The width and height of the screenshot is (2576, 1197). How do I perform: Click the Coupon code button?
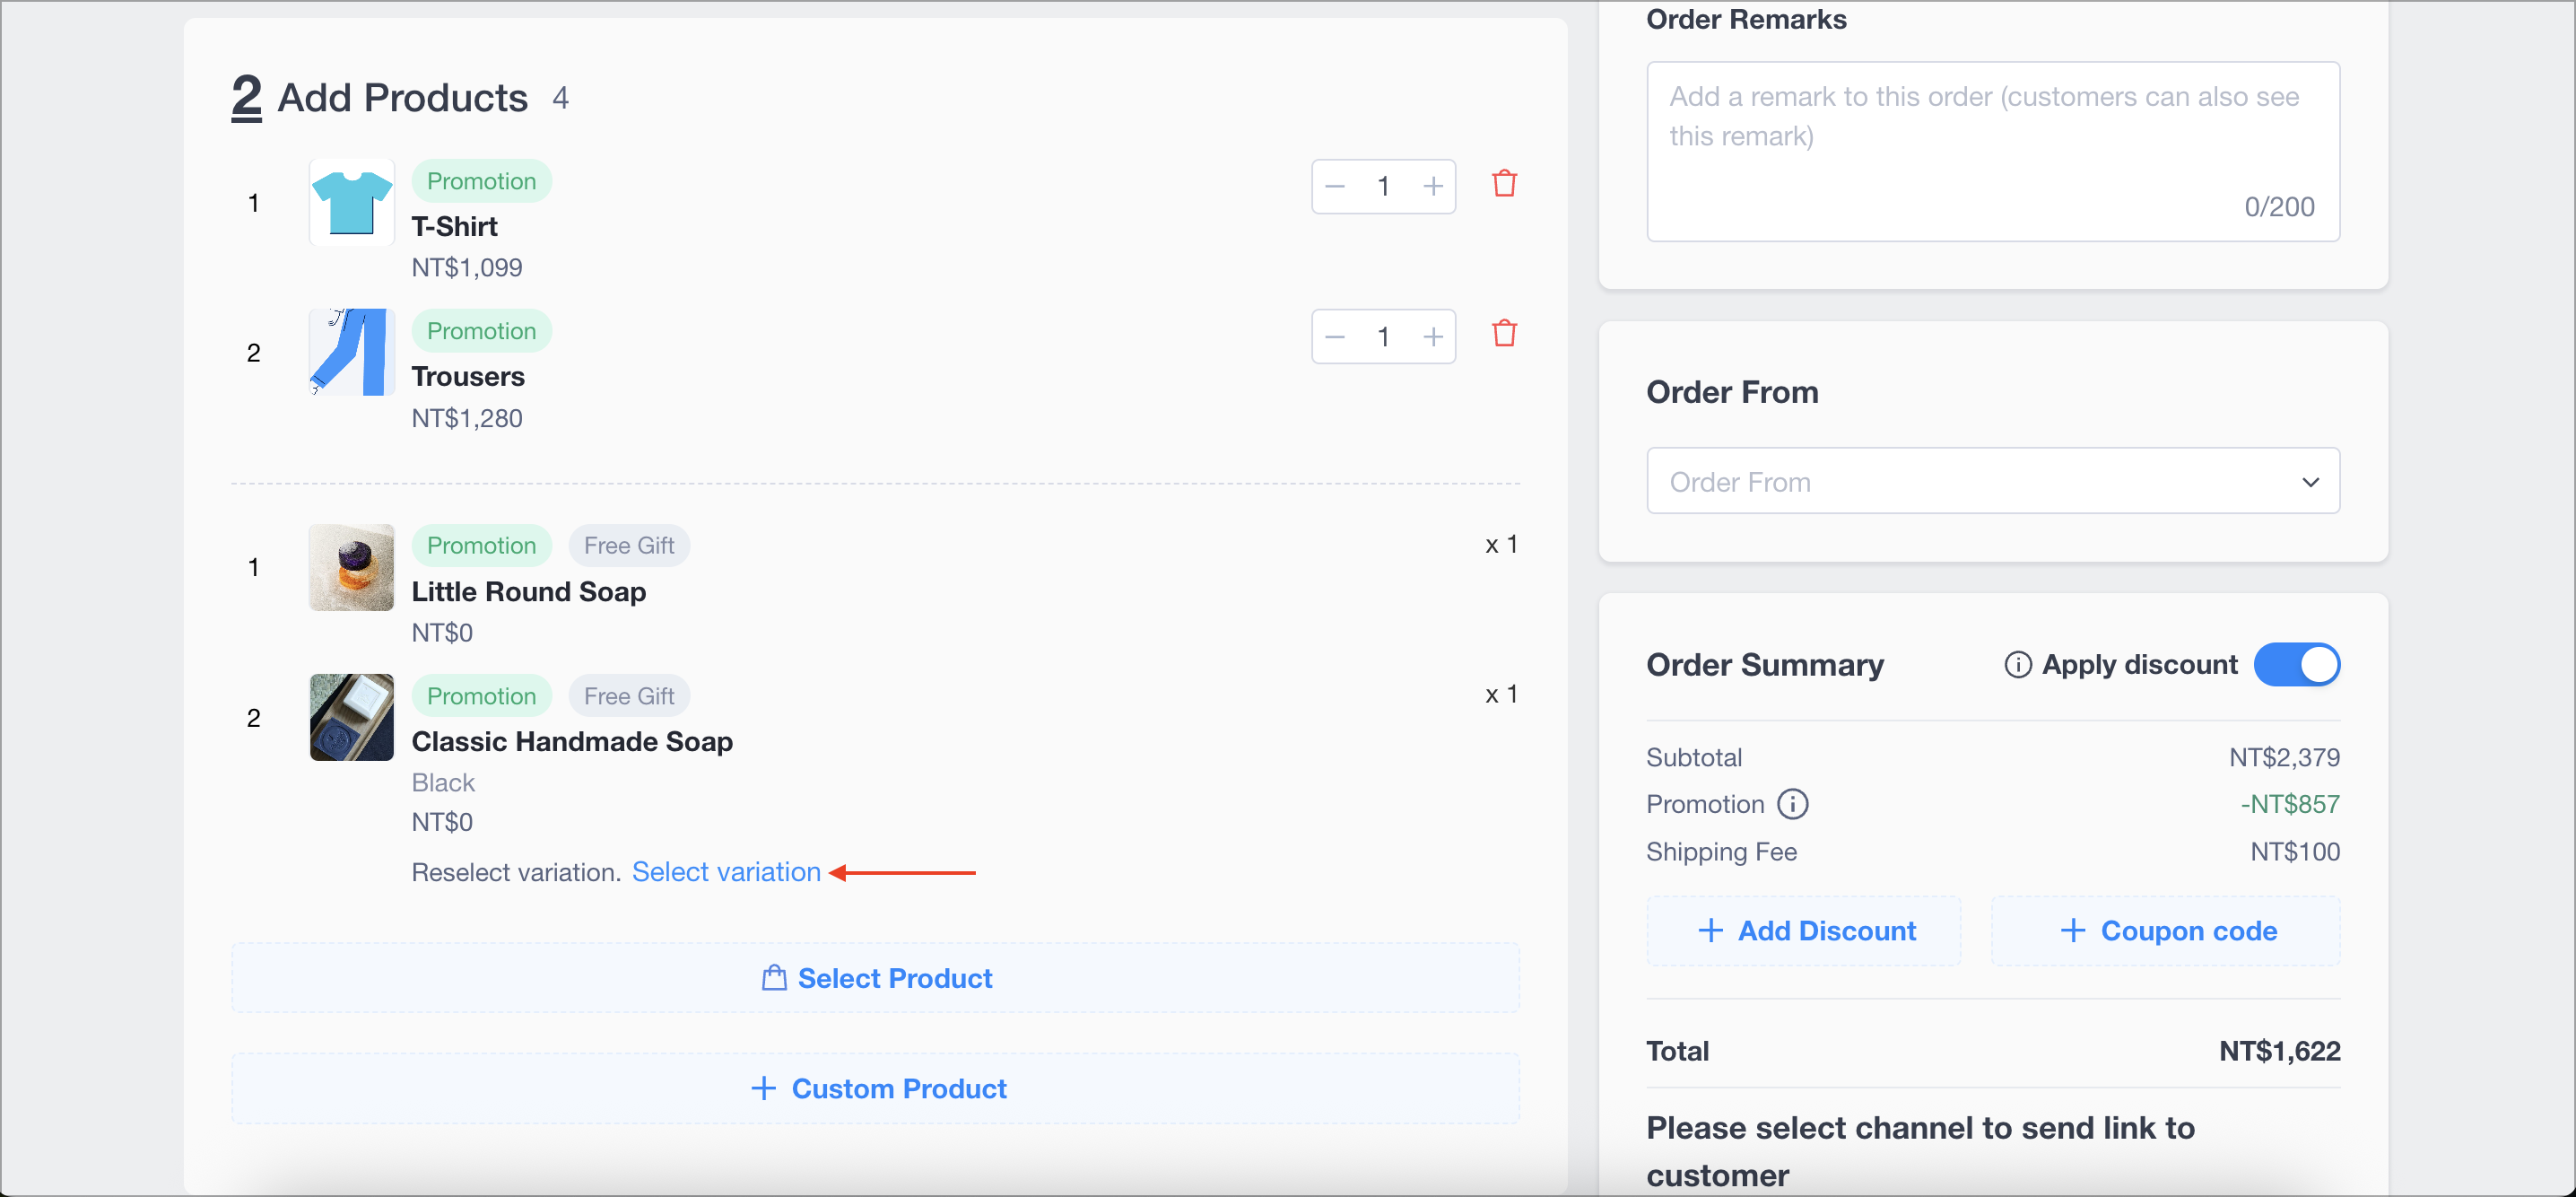click(x=2166, y=931)
